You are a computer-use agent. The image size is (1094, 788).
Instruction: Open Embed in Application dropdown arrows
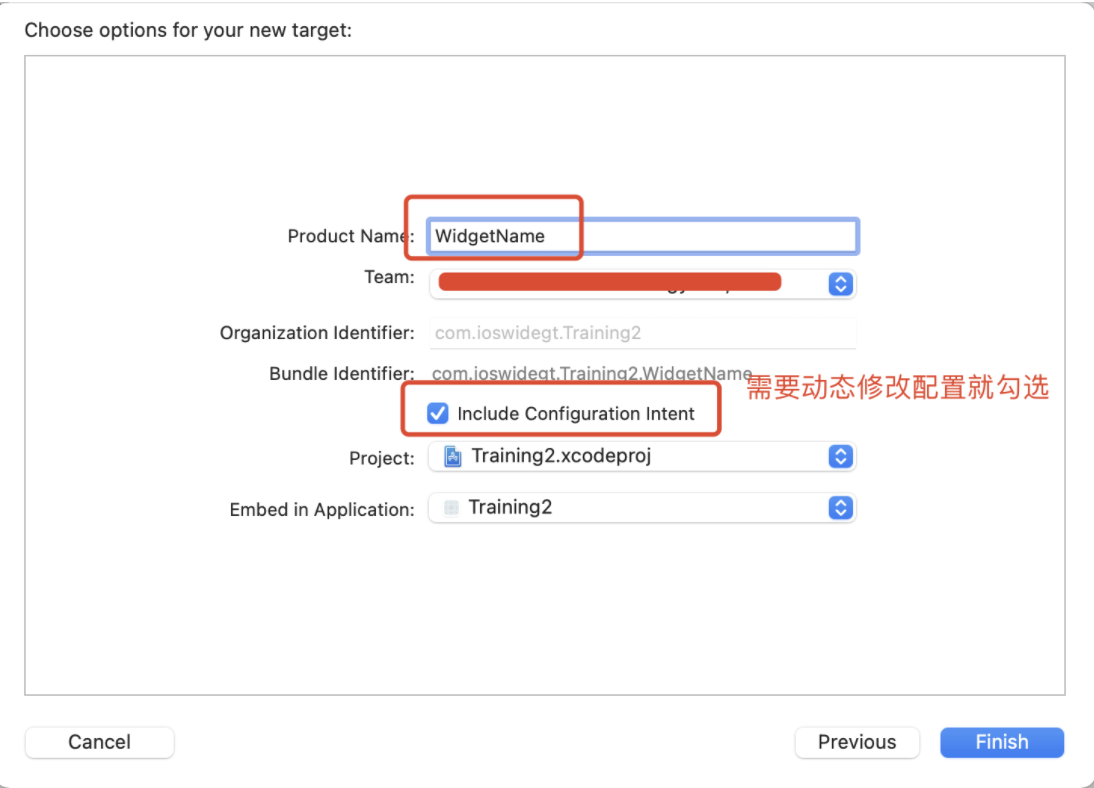pyautogui.click(x=841, y=507)
